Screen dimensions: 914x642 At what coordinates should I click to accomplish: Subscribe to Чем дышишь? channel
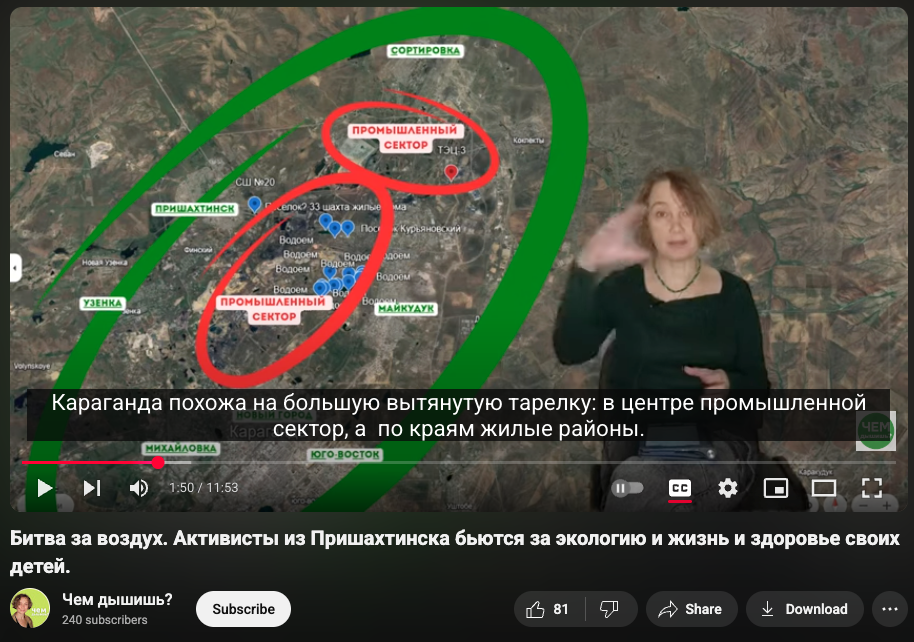[x=243, y=609]
